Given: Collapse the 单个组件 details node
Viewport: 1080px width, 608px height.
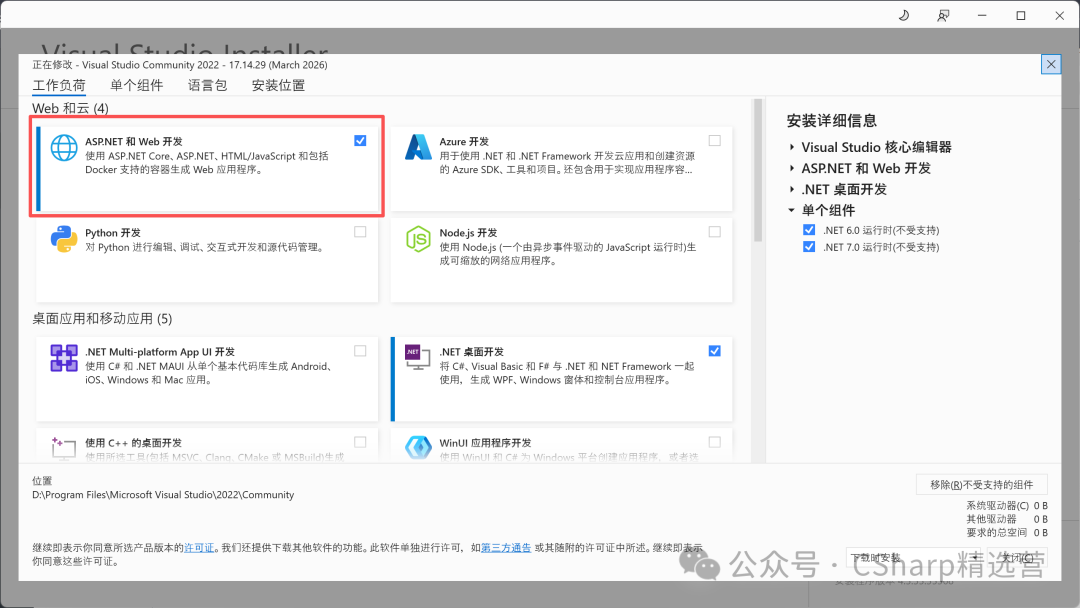Looking at the screenshot, I should pyautogui.click(x=792, y=210).
